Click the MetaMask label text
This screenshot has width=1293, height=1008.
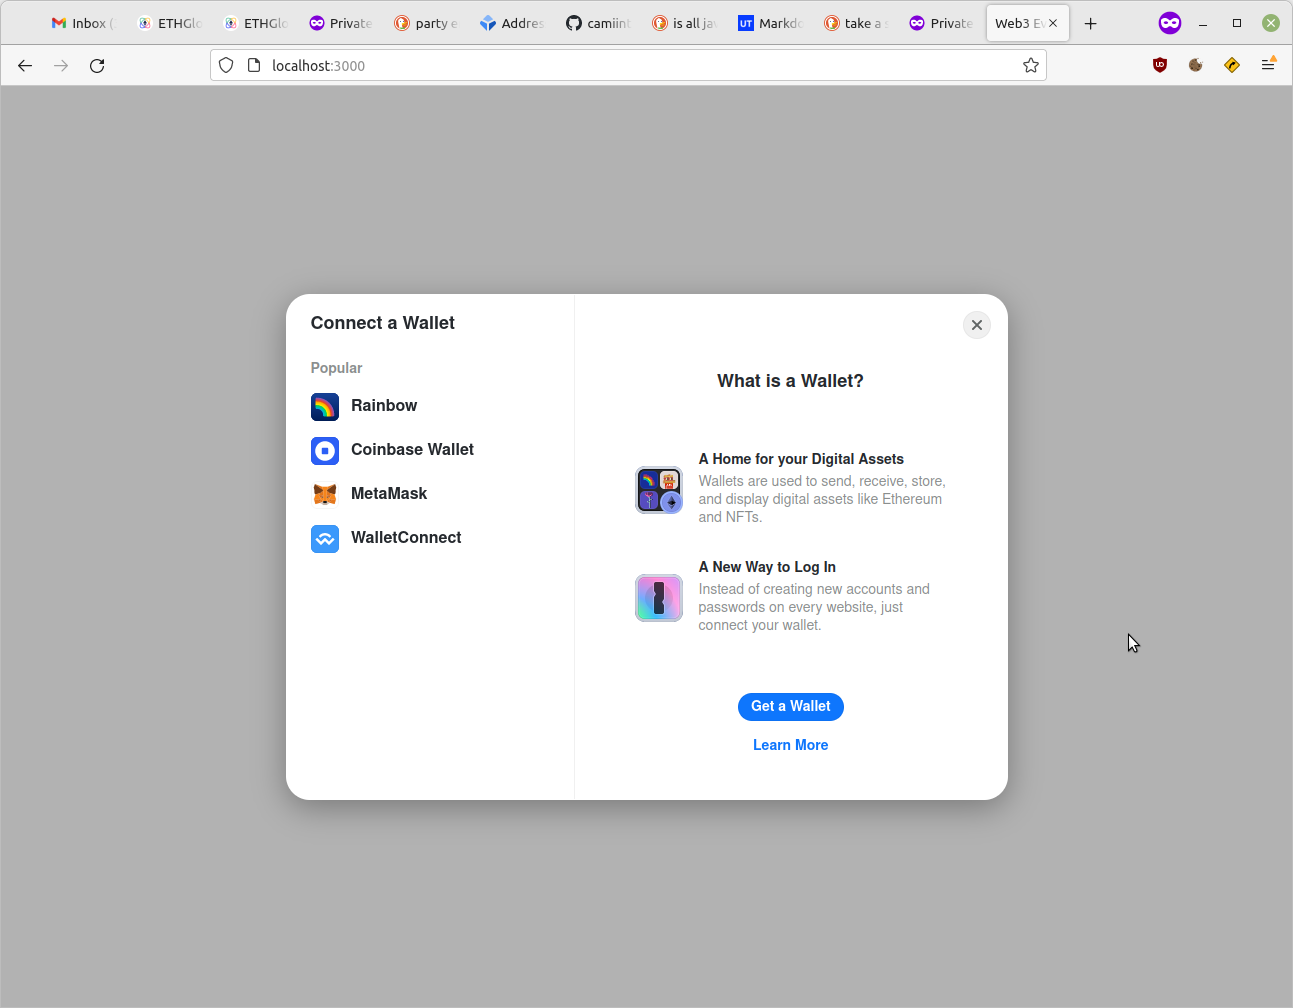[389, 494]
